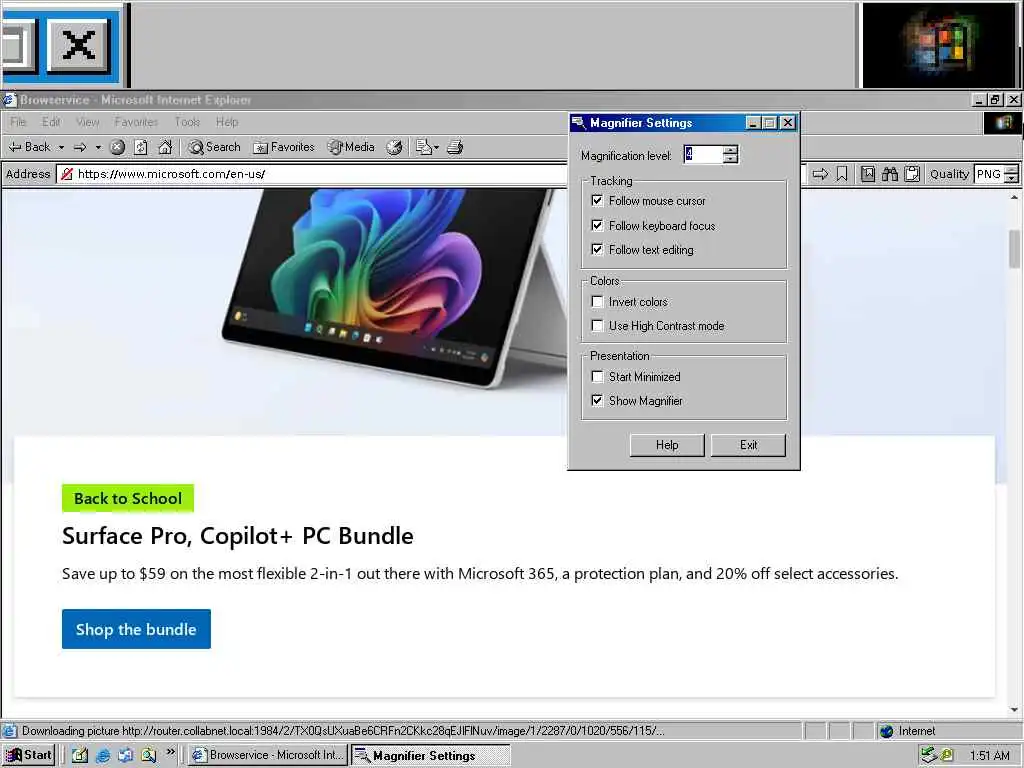The width and height of the screenshot is (1024, 768).
Task: Click the Quality PNG field
Action: click(989, 174)
